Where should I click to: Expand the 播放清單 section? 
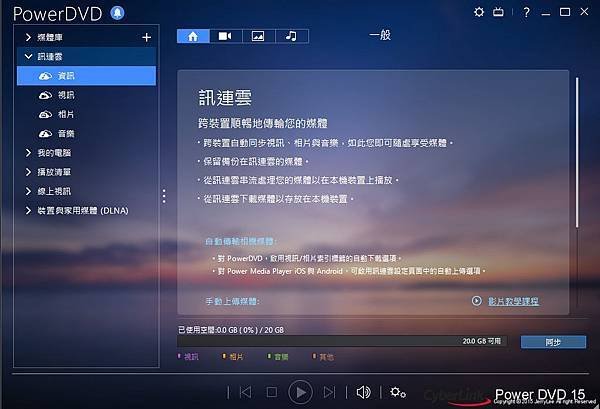[28, 172]
